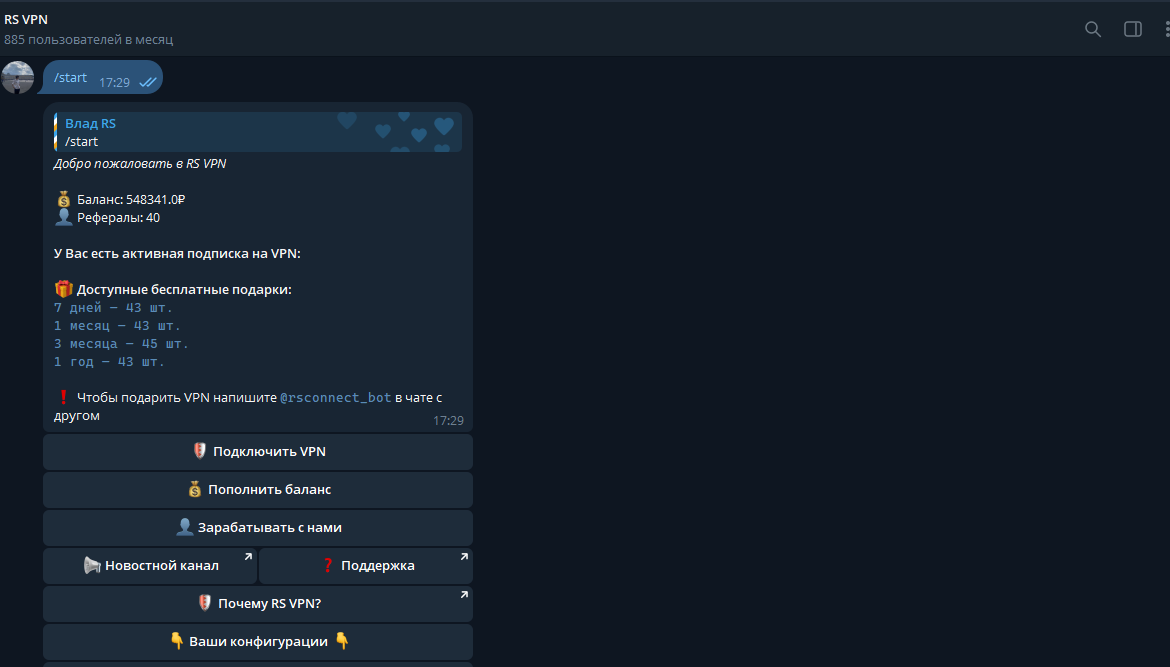Click the Доступные бесплатные подарки heading
Screen dimensions: 1170x667
click(184, 289)
